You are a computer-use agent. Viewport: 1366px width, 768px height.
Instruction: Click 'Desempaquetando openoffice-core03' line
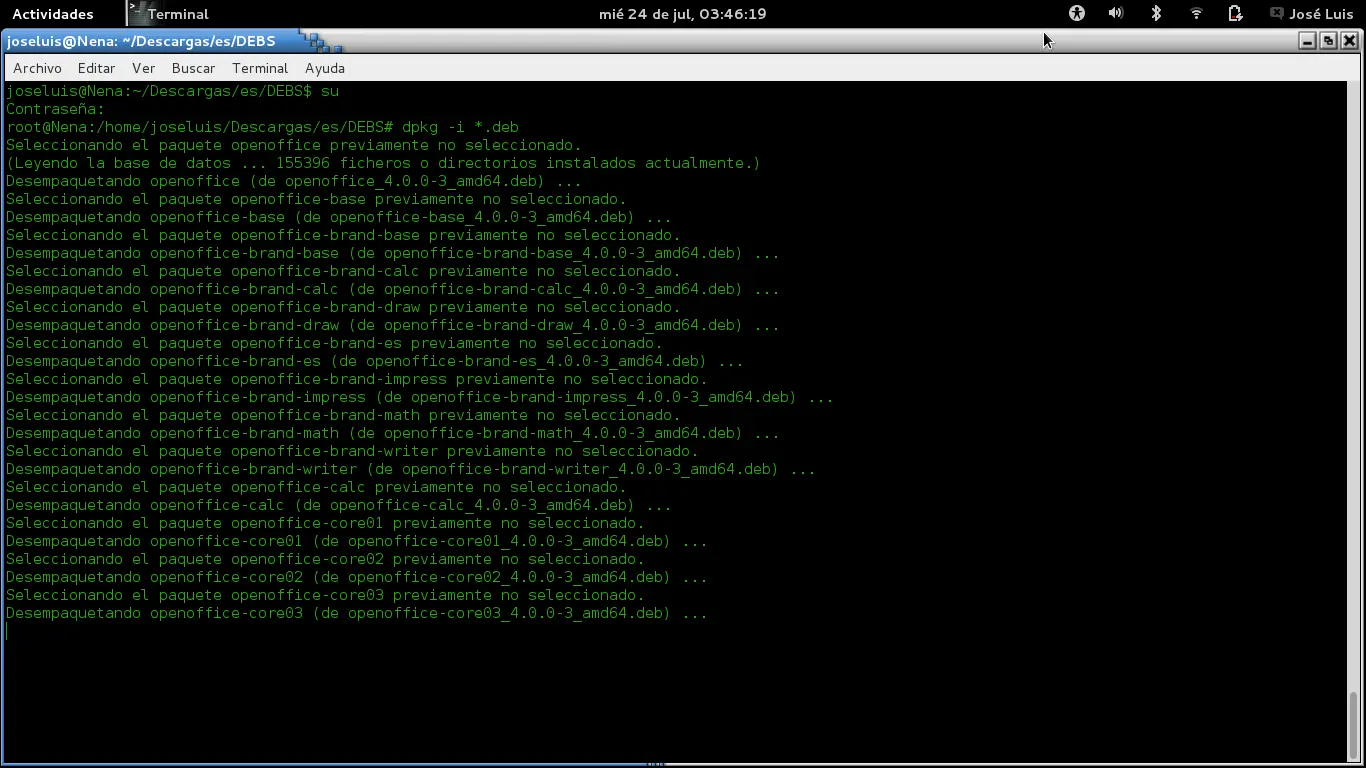(356, 613)
